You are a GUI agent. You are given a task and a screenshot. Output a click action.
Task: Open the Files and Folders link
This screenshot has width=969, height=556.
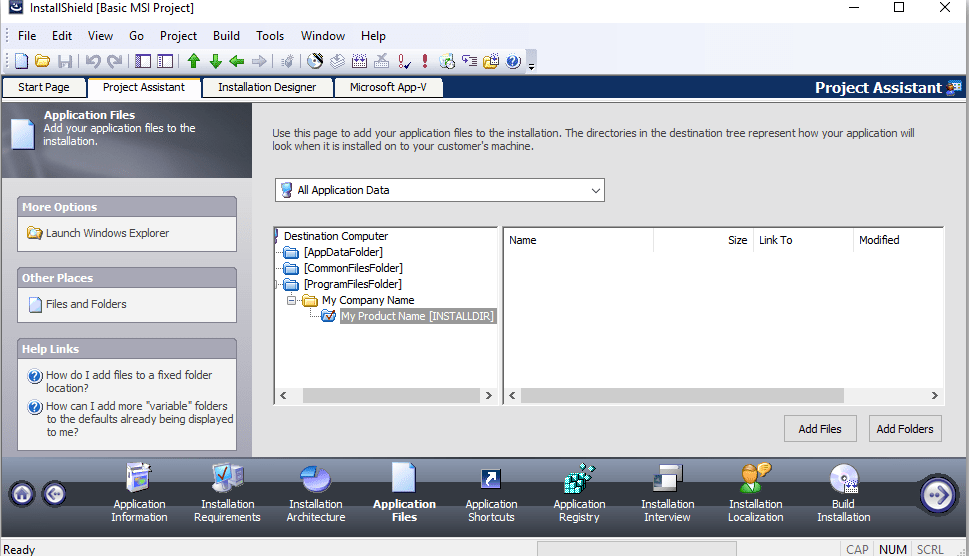click(x=86, y=304)
